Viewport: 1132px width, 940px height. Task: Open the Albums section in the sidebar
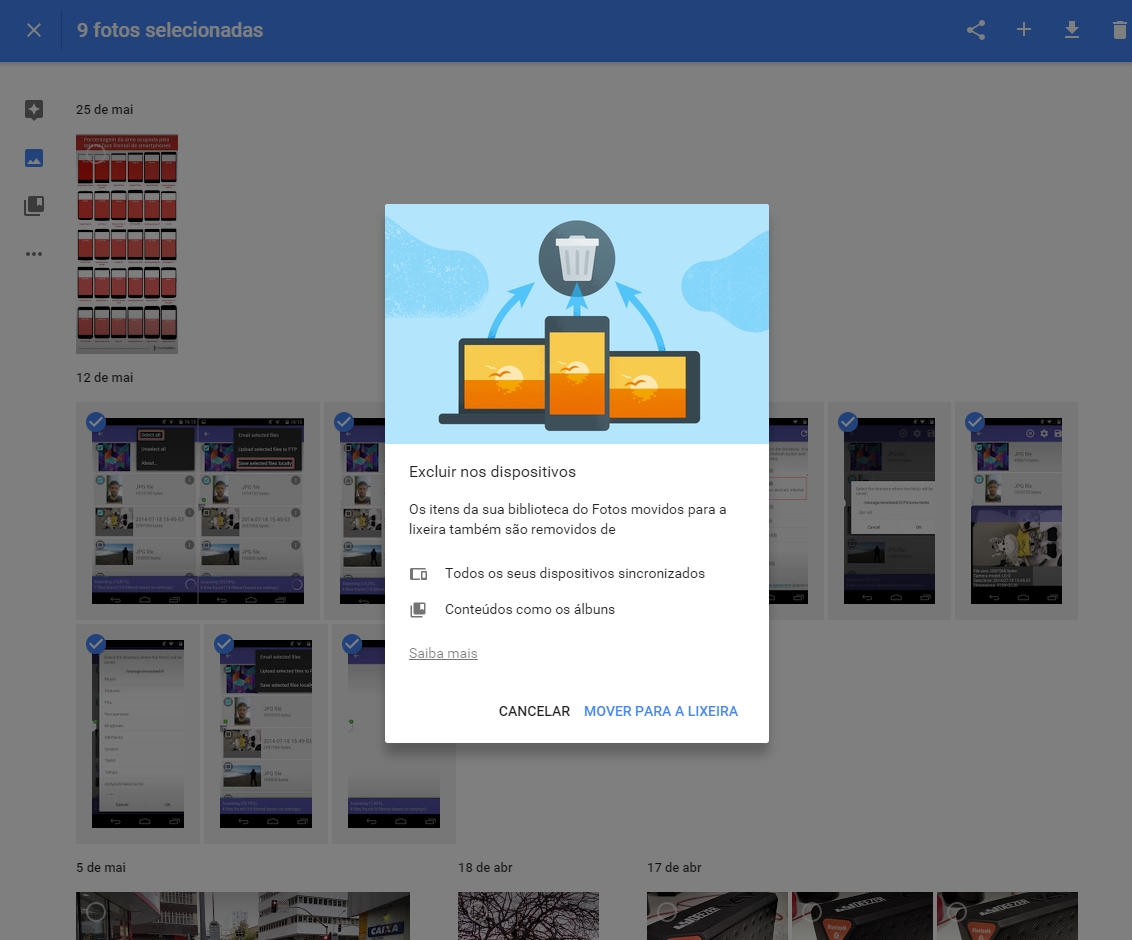pos(33,205)
